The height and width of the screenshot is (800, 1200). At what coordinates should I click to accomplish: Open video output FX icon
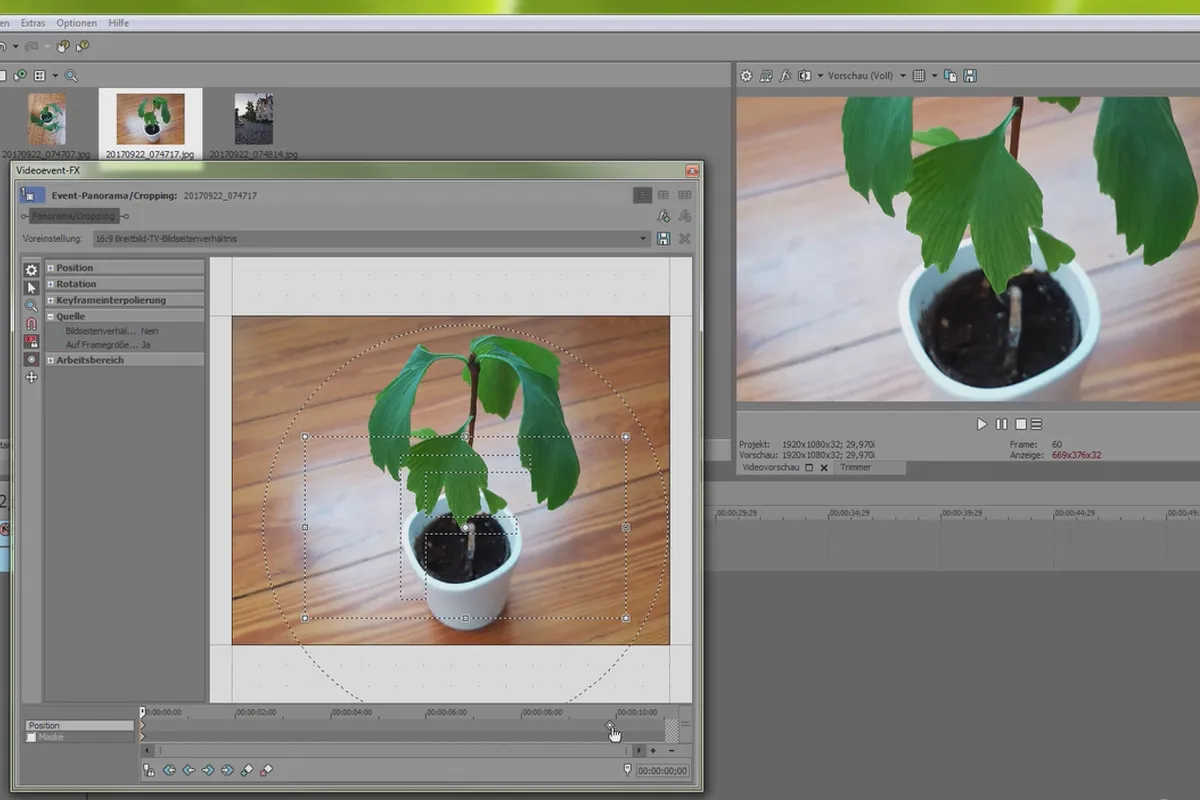coord(785,76)
